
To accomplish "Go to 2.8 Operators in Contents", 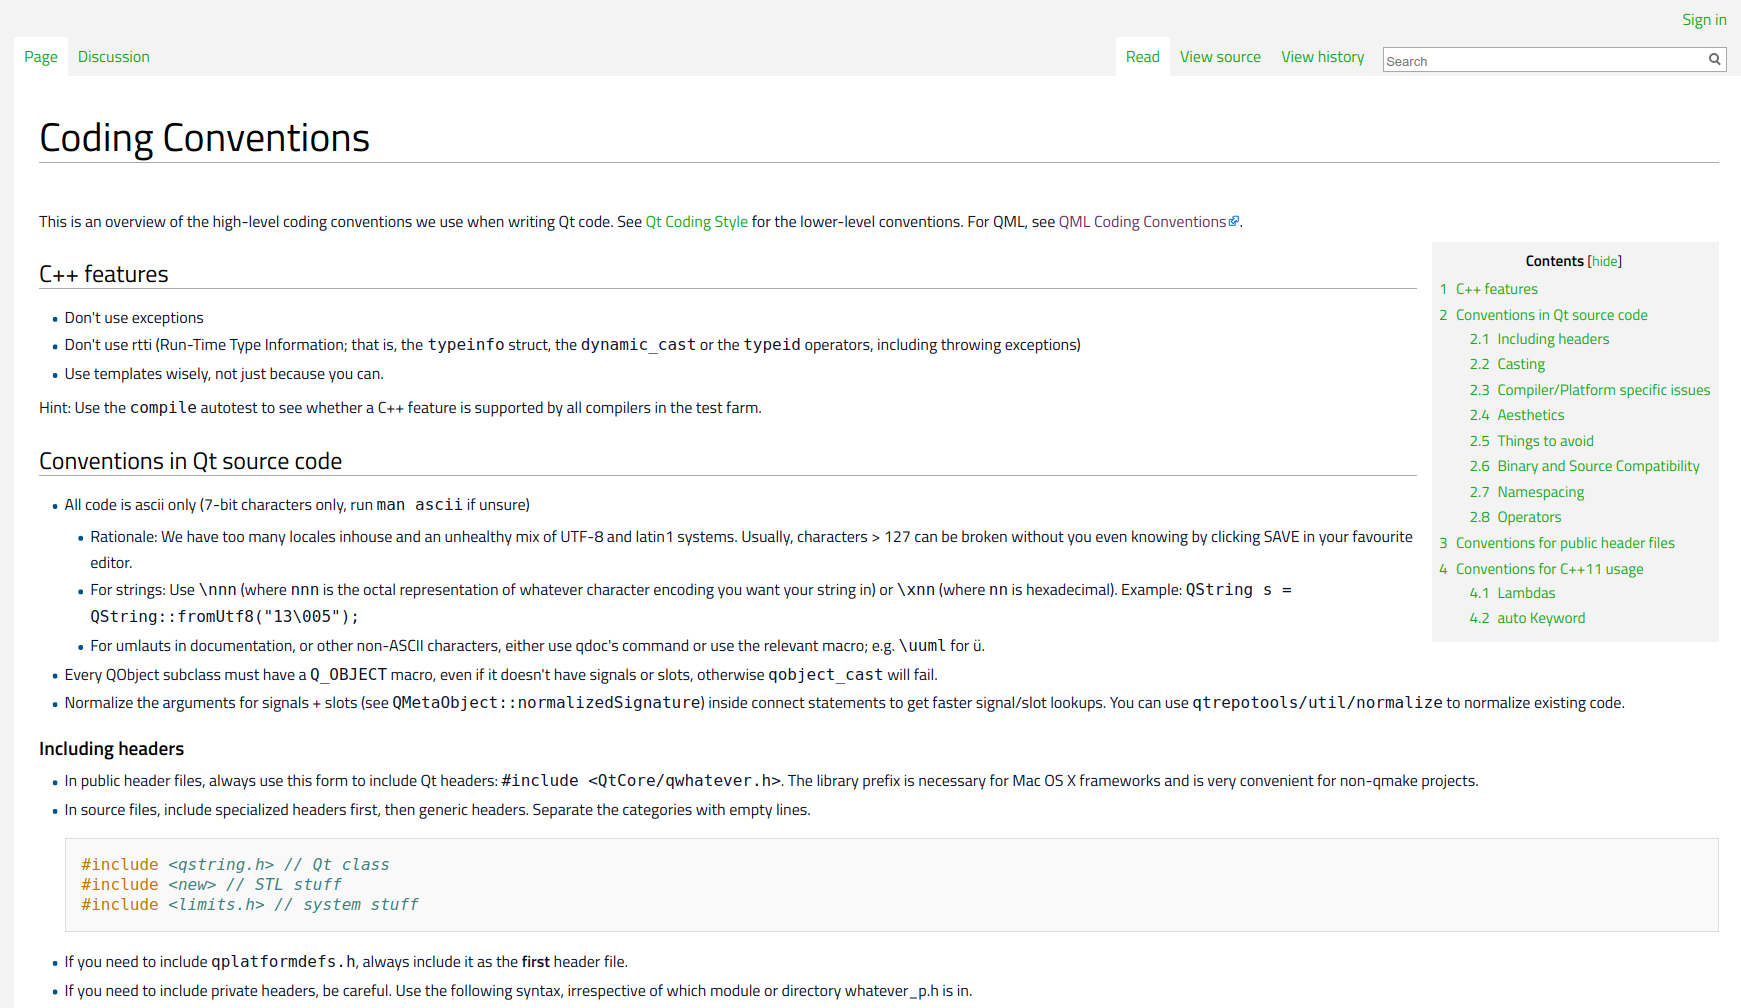I will [1516, 517].
